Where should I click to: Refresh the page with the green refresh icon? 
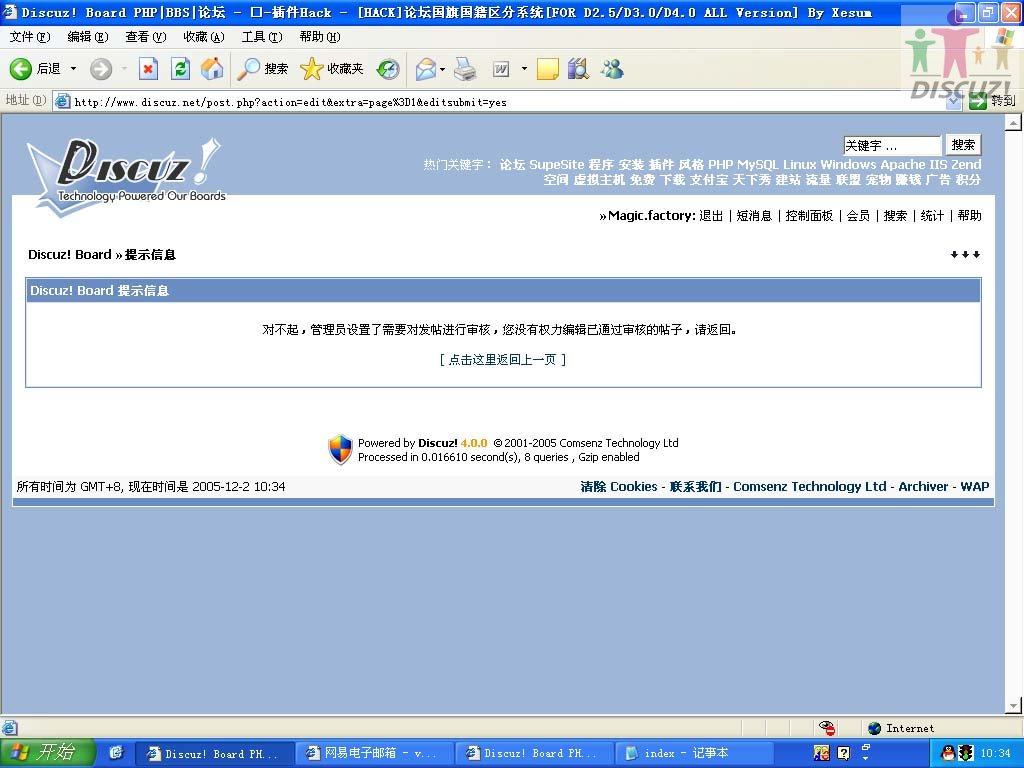coord(180,69)
